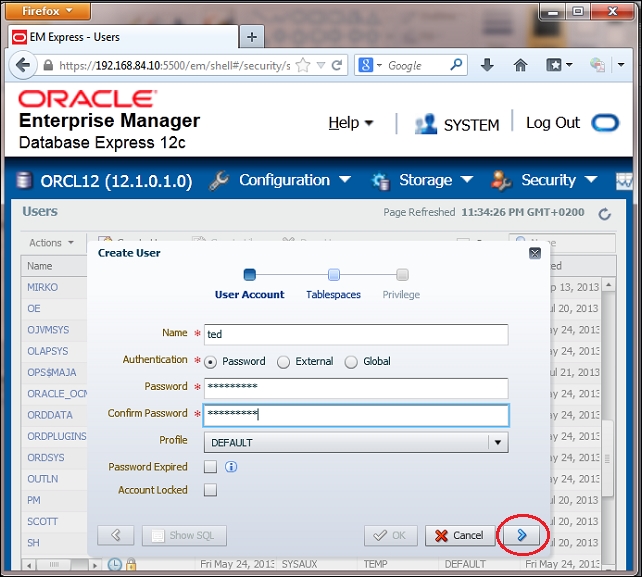
Task: Select Password authentication radio button
Action: click(x=210, y=362)
